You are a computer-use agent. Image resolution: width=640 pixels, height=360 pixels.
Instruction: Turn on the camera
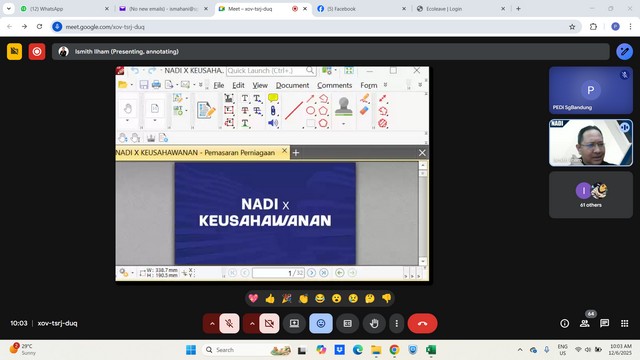[x=269, y=323]
